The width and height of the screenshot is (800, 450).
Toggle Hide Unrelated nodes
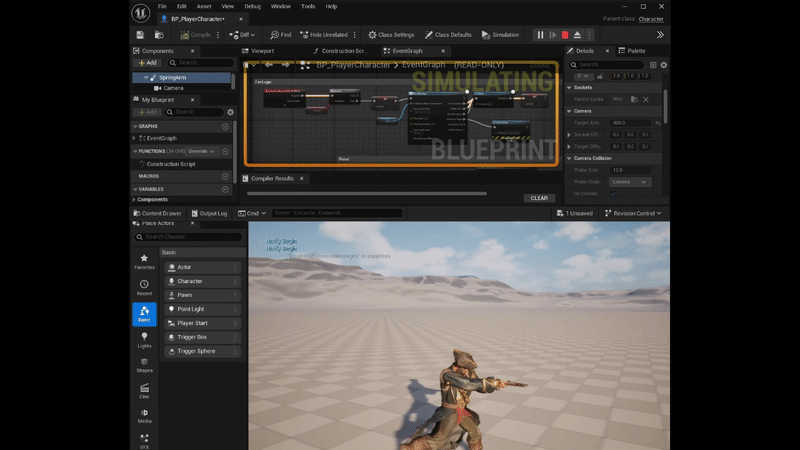[324, 35]
